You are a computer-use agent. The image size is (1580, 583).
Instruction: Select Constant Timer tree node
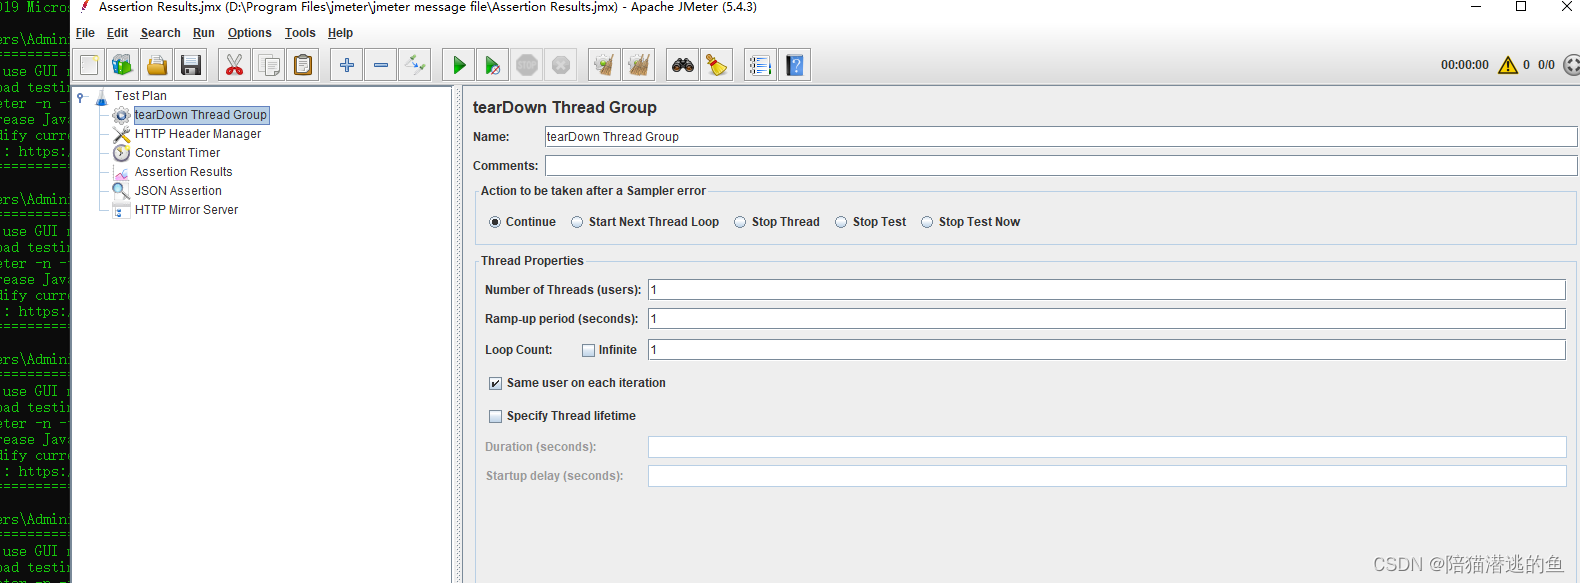click(178, 153)
